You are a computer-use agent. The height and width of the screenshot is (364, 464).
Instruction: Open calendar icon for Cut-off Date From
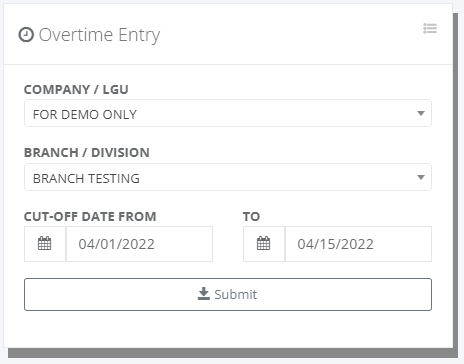point(45,244)
